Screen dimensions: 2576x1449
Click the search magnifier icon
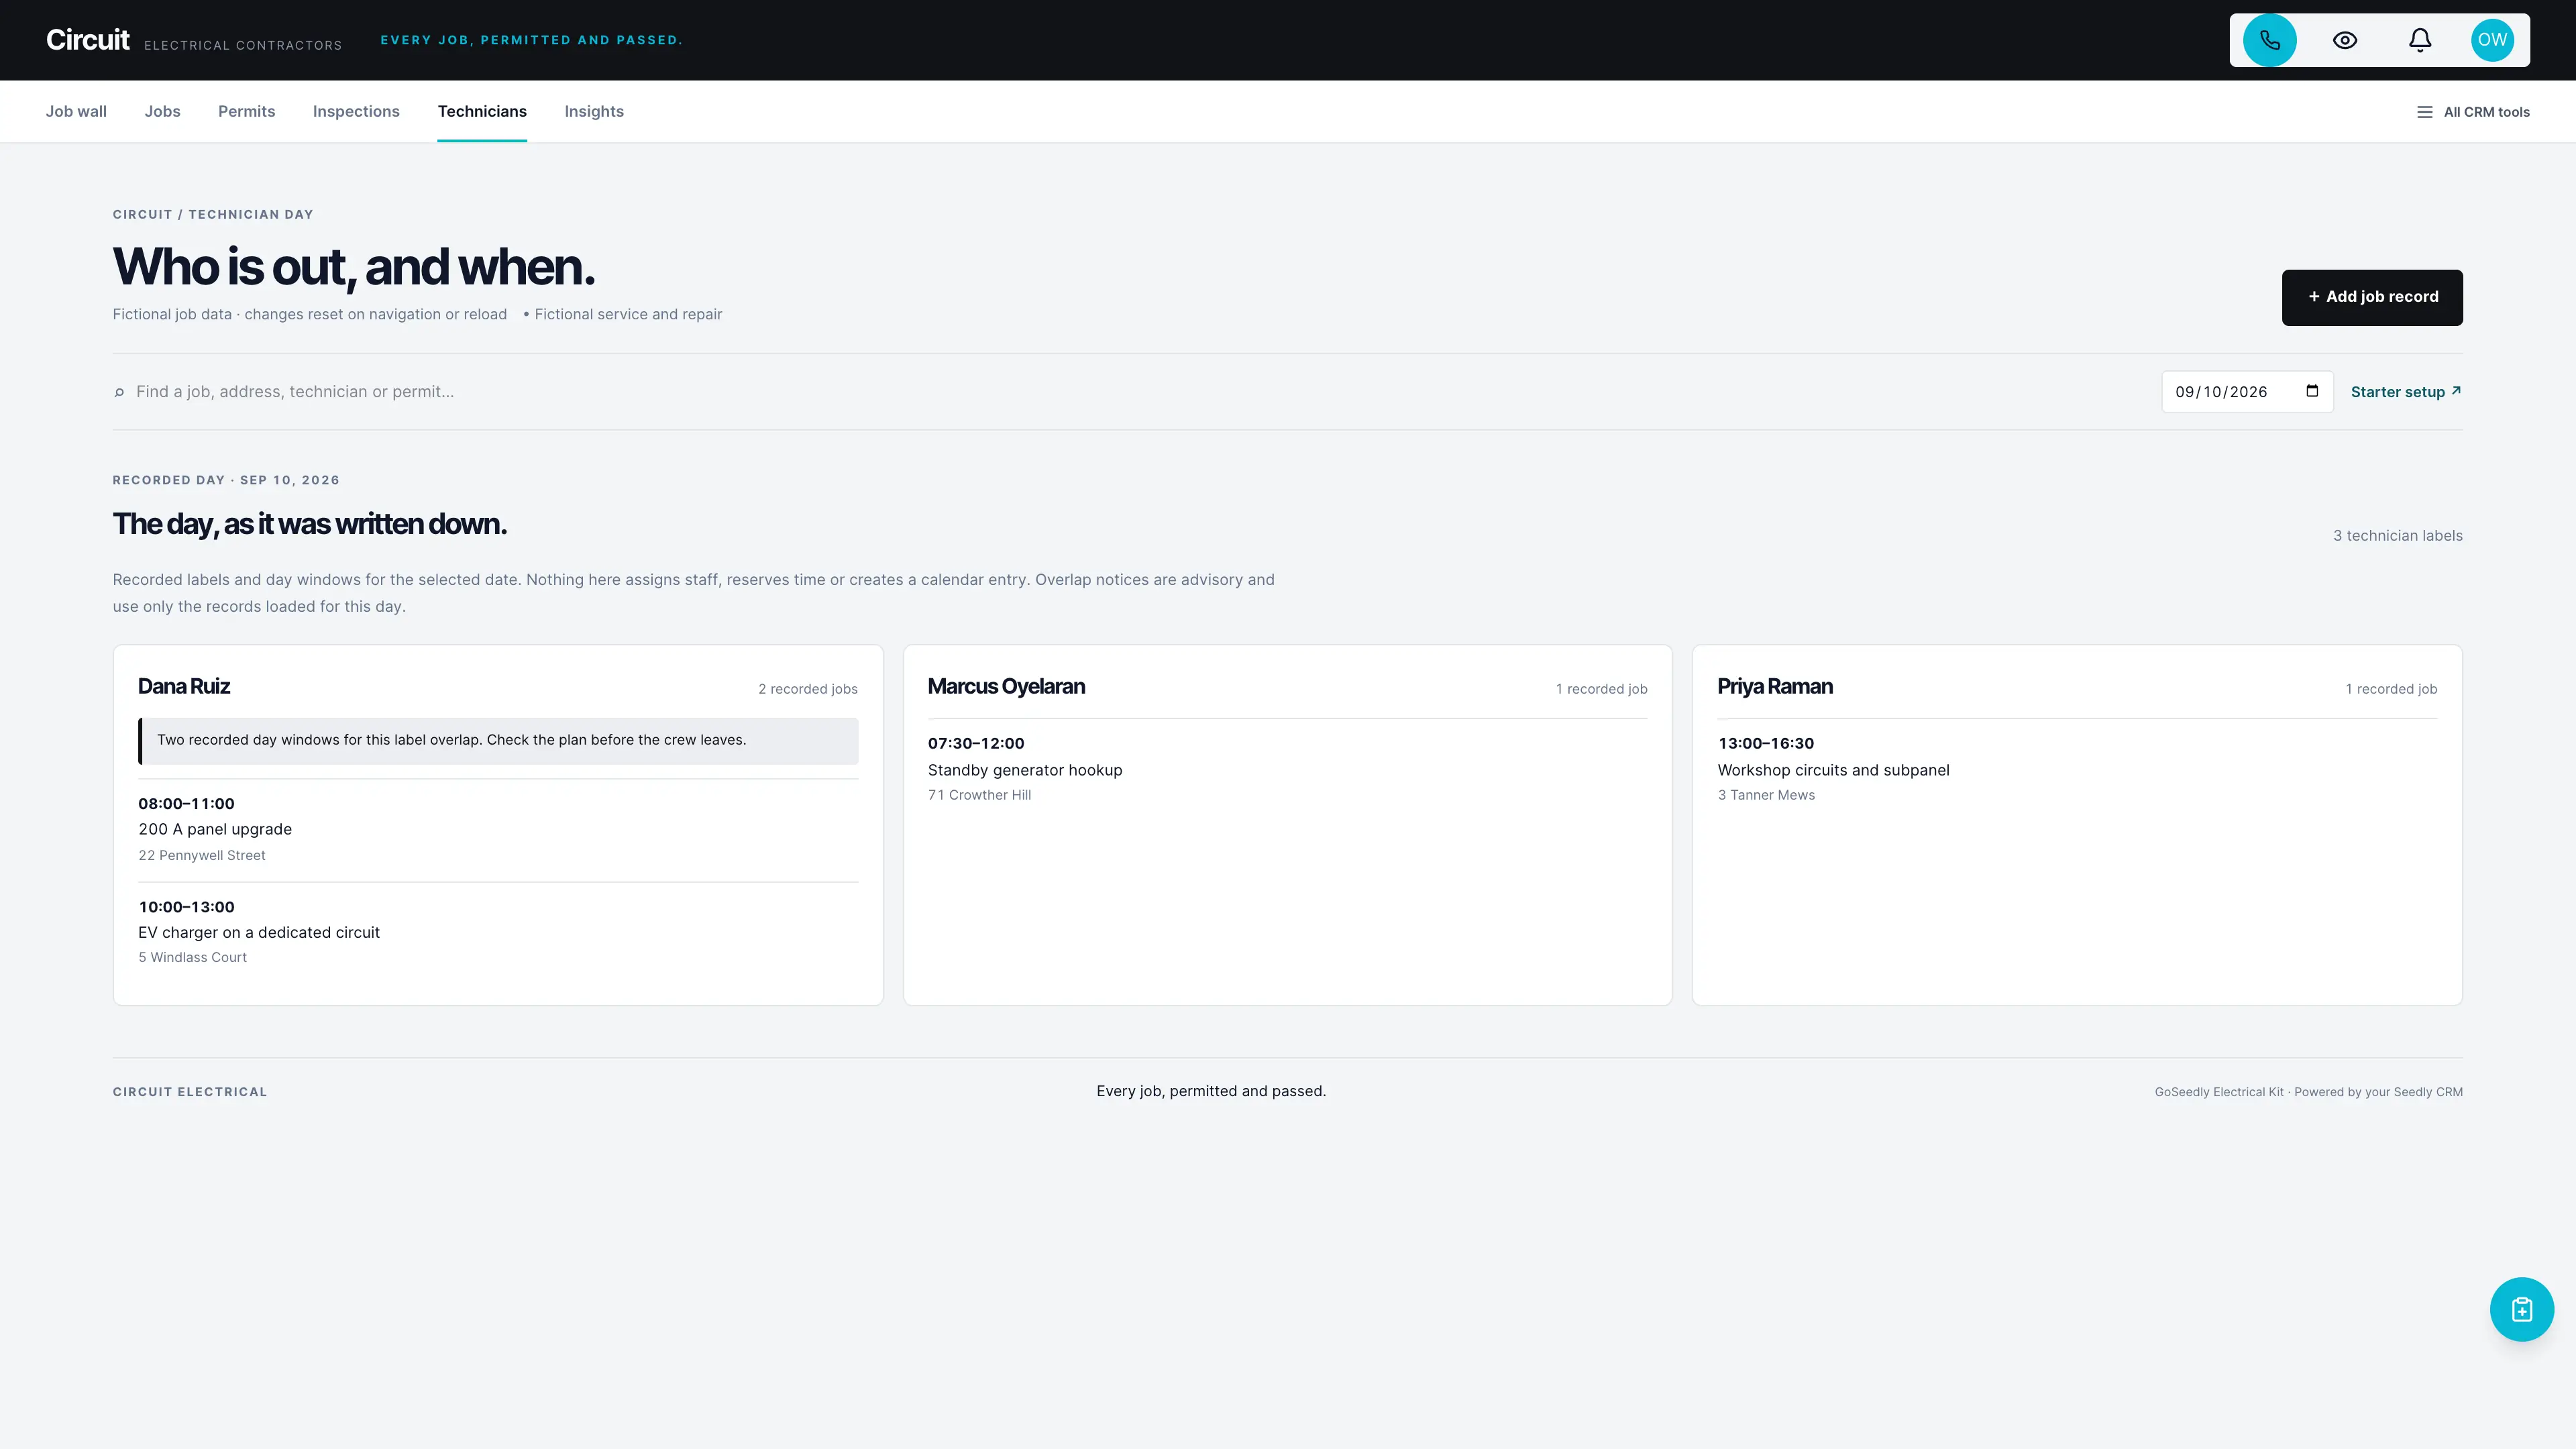pos(120,392)
